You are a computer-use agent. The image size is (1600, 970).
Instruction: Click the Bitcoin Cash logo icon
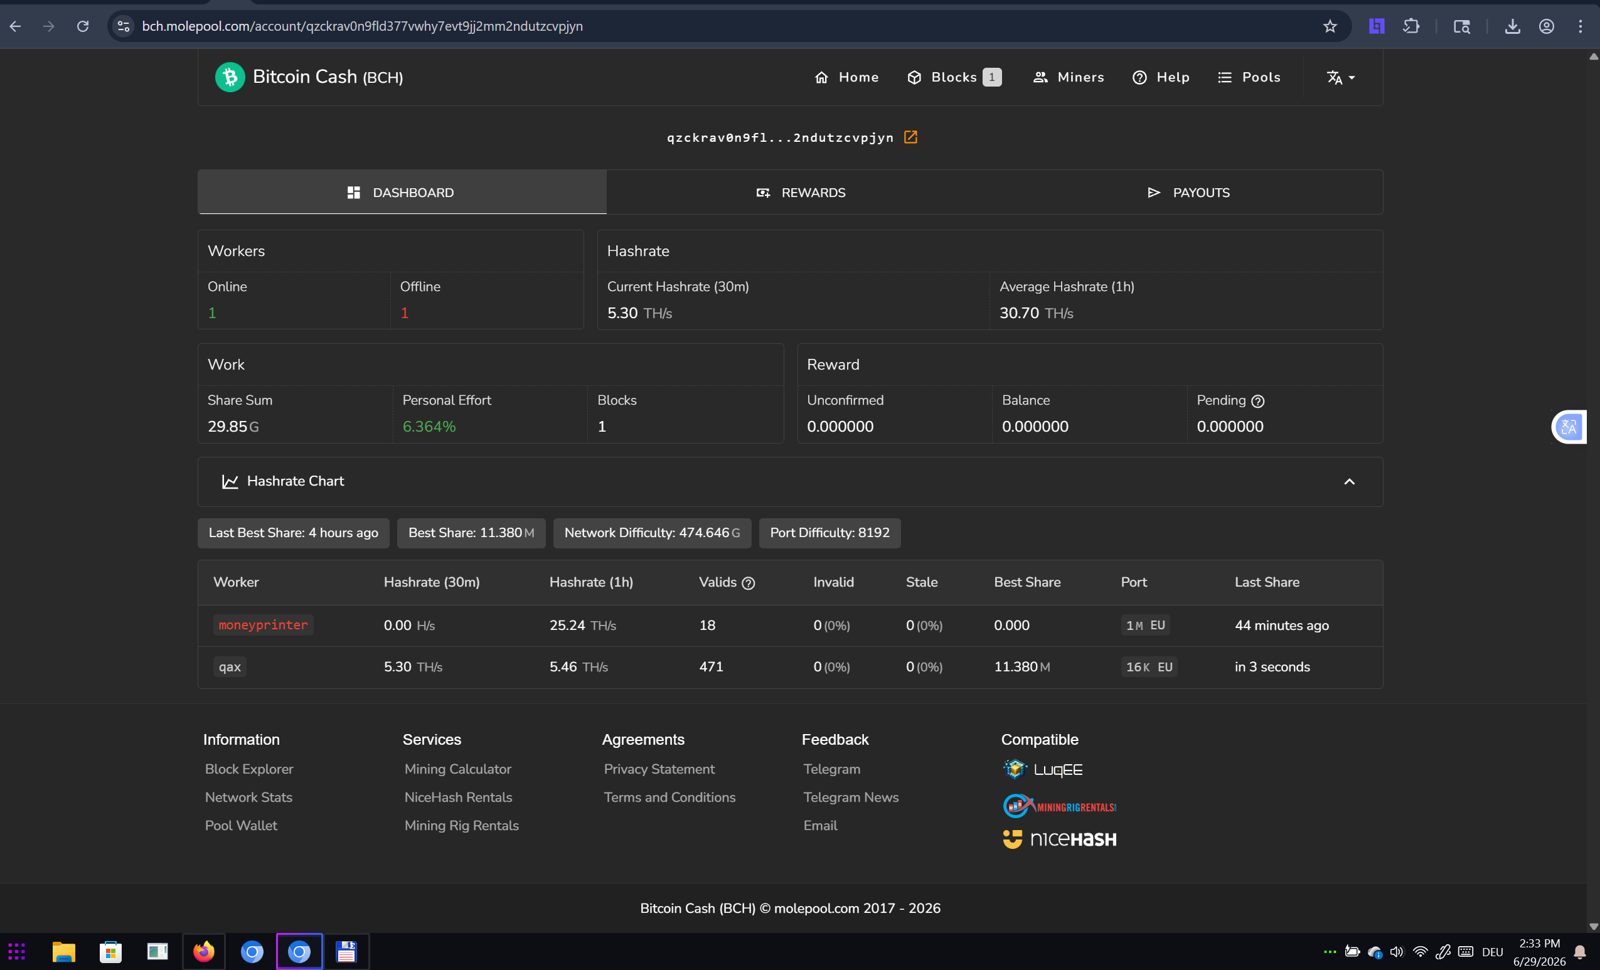coord(230,77)
